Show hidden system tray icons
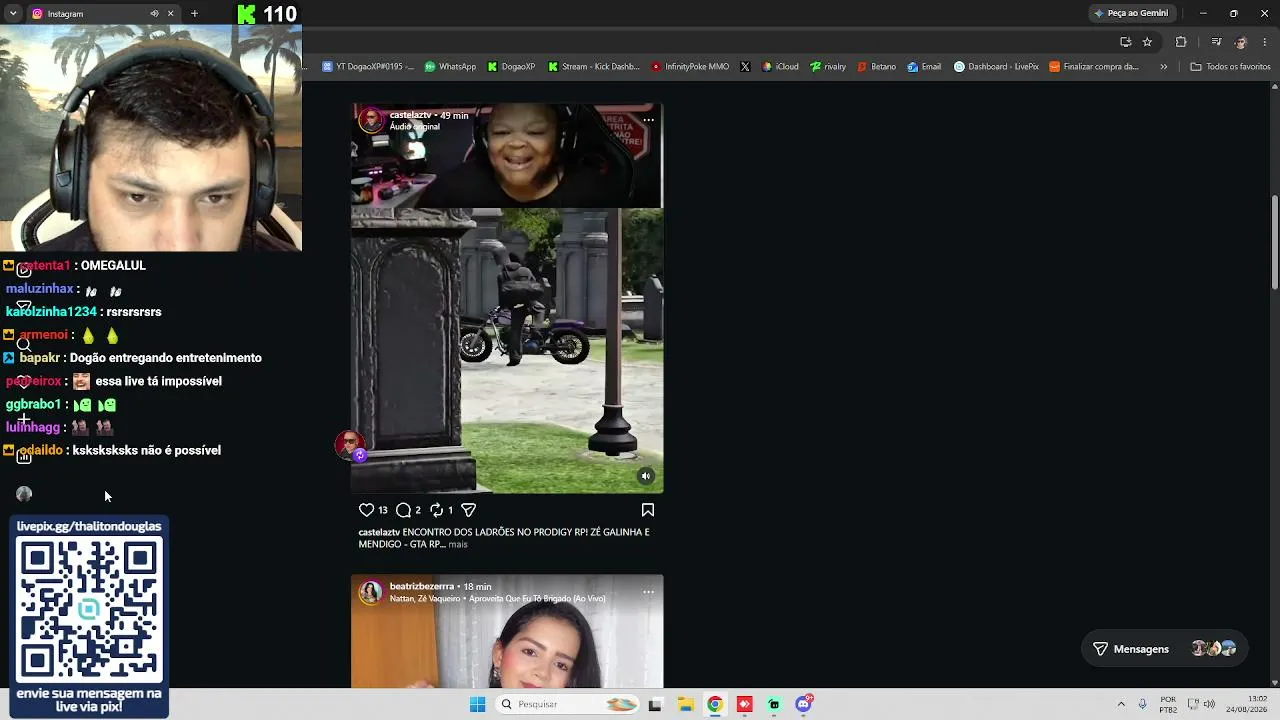Screen dimensions: 1280x720 point(1121,704)
